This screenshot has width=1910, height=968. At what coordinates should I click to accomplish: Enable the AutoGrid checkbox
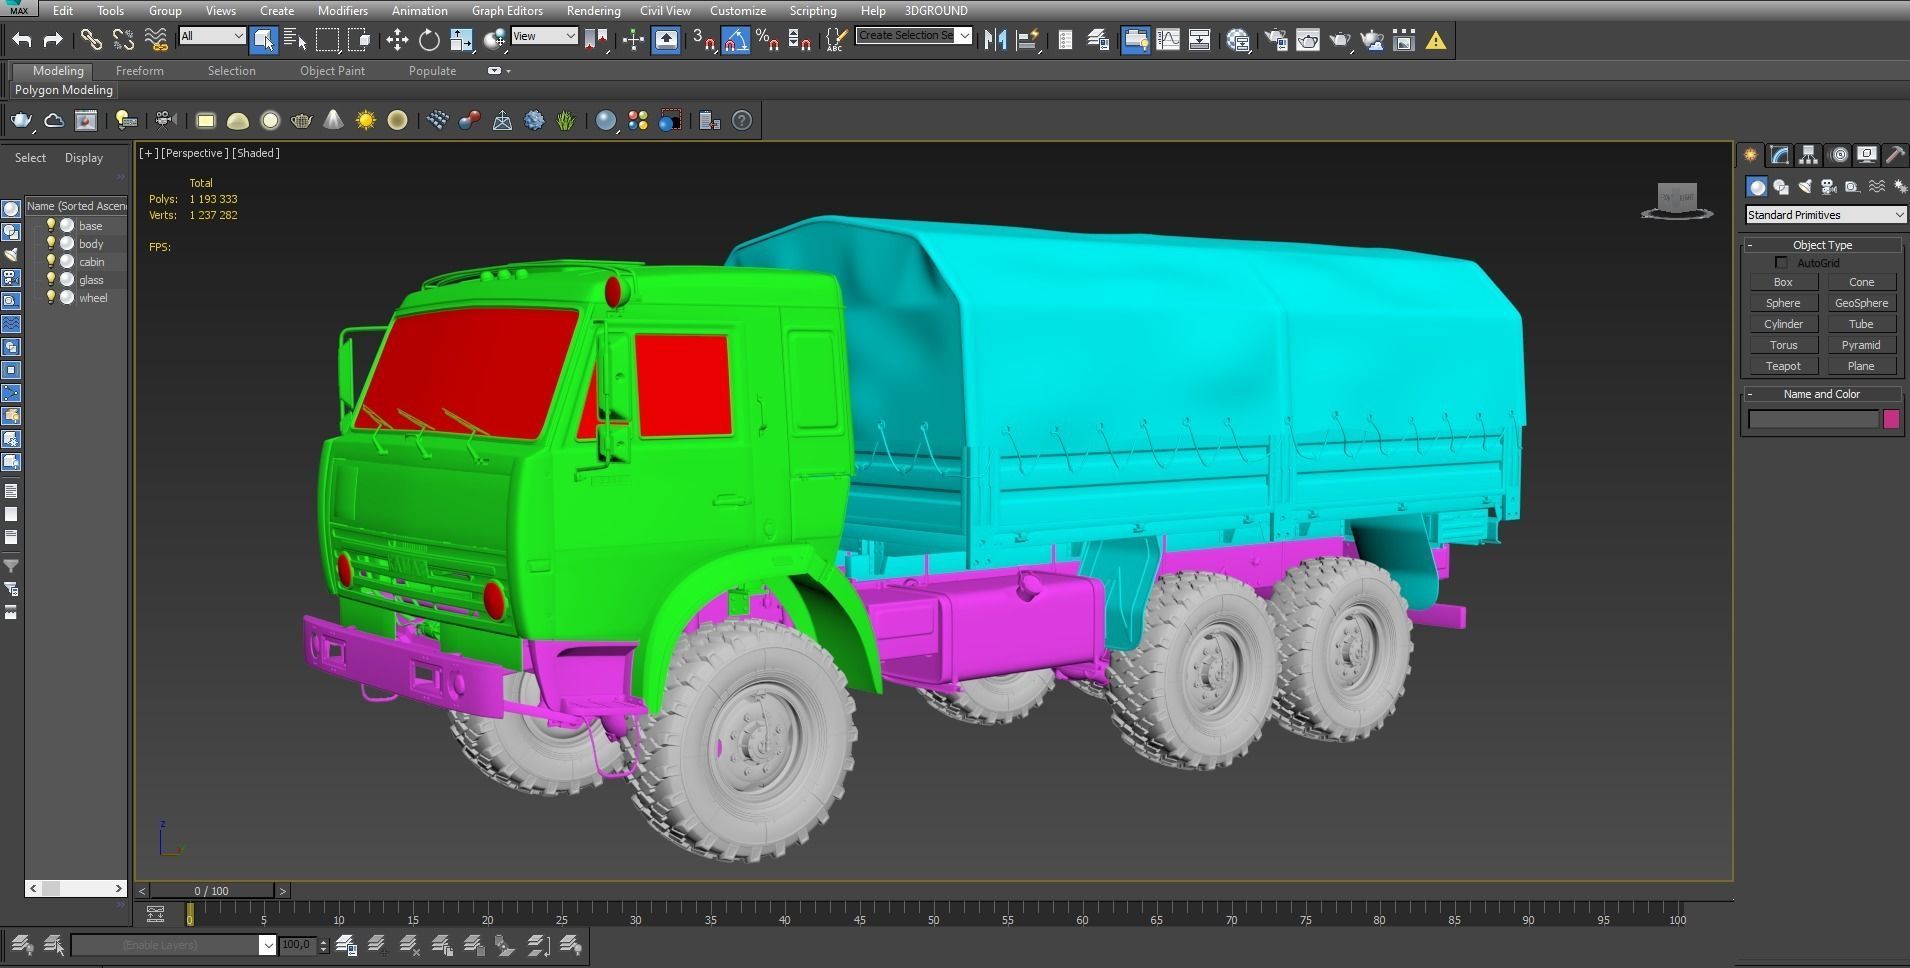click(x=1781, y=263)
